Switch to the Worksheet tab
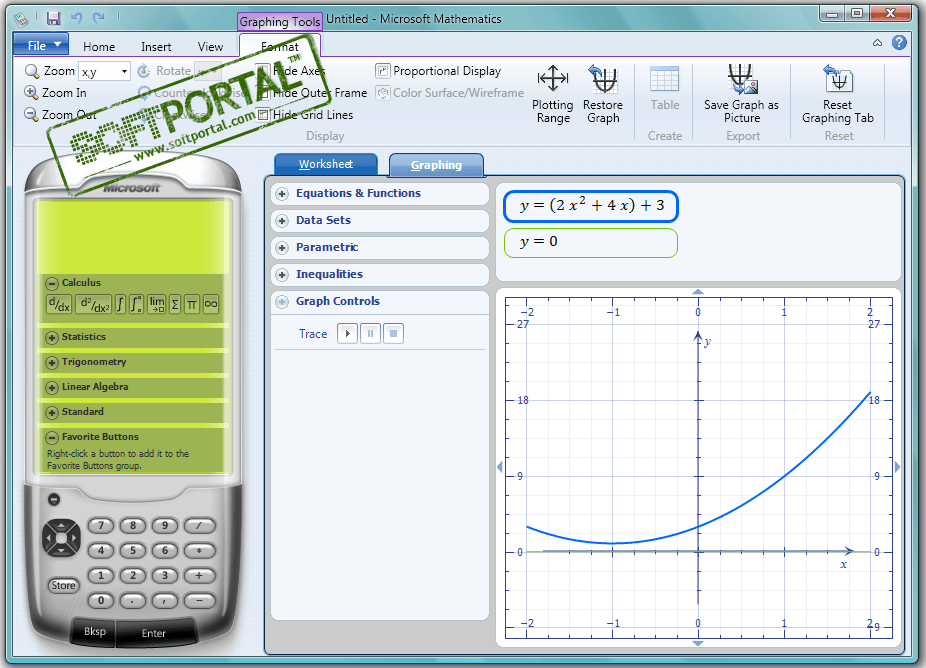Viewport: 926px width, 668px height. coord(325,164)
